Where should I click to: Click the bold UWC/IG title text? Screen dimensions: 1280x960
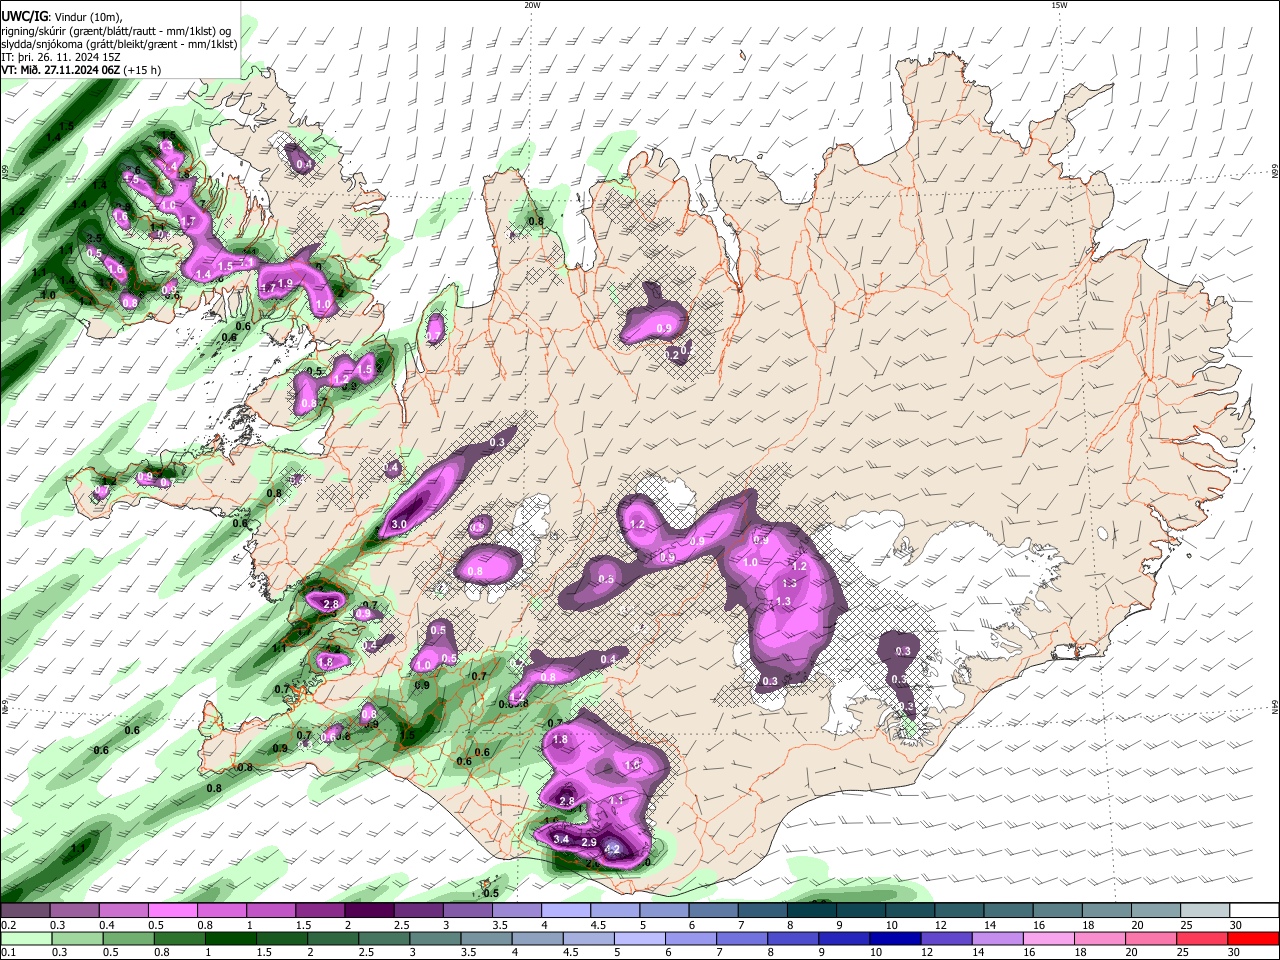coord(23,17)
